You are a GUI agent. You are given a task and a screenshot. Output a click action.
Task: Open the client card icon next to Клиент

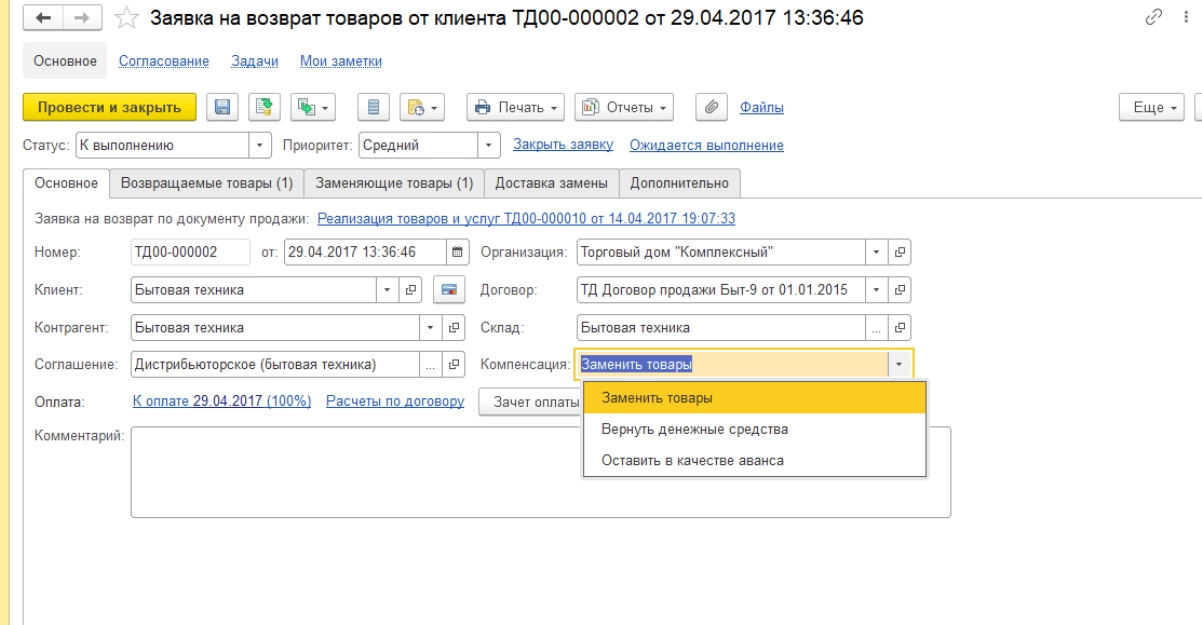[x=449, y=290]
